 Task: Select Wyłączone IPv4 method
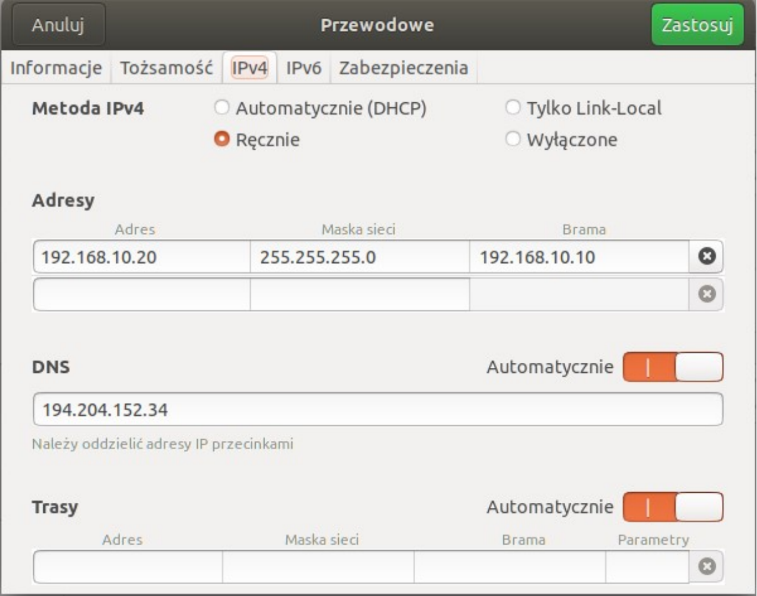click(513, 140)
